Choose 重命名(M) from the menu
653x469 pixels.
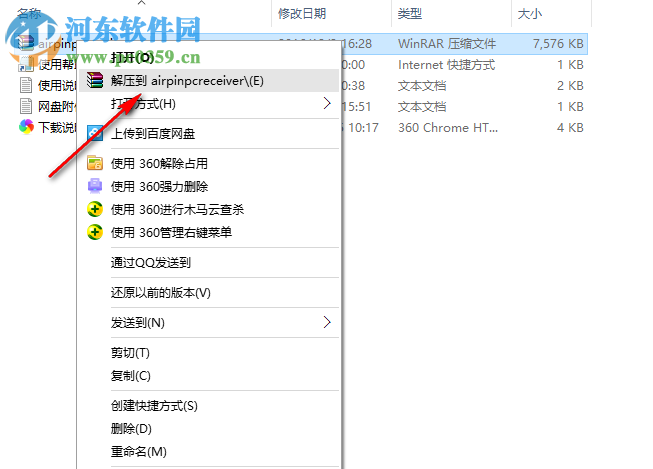click(209, 452)
